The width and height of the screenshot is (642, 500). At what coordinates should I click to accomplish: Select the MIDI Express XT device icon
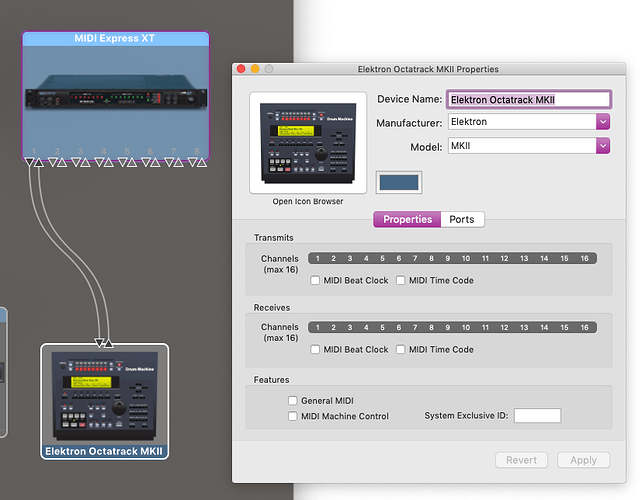click(116, 96)
